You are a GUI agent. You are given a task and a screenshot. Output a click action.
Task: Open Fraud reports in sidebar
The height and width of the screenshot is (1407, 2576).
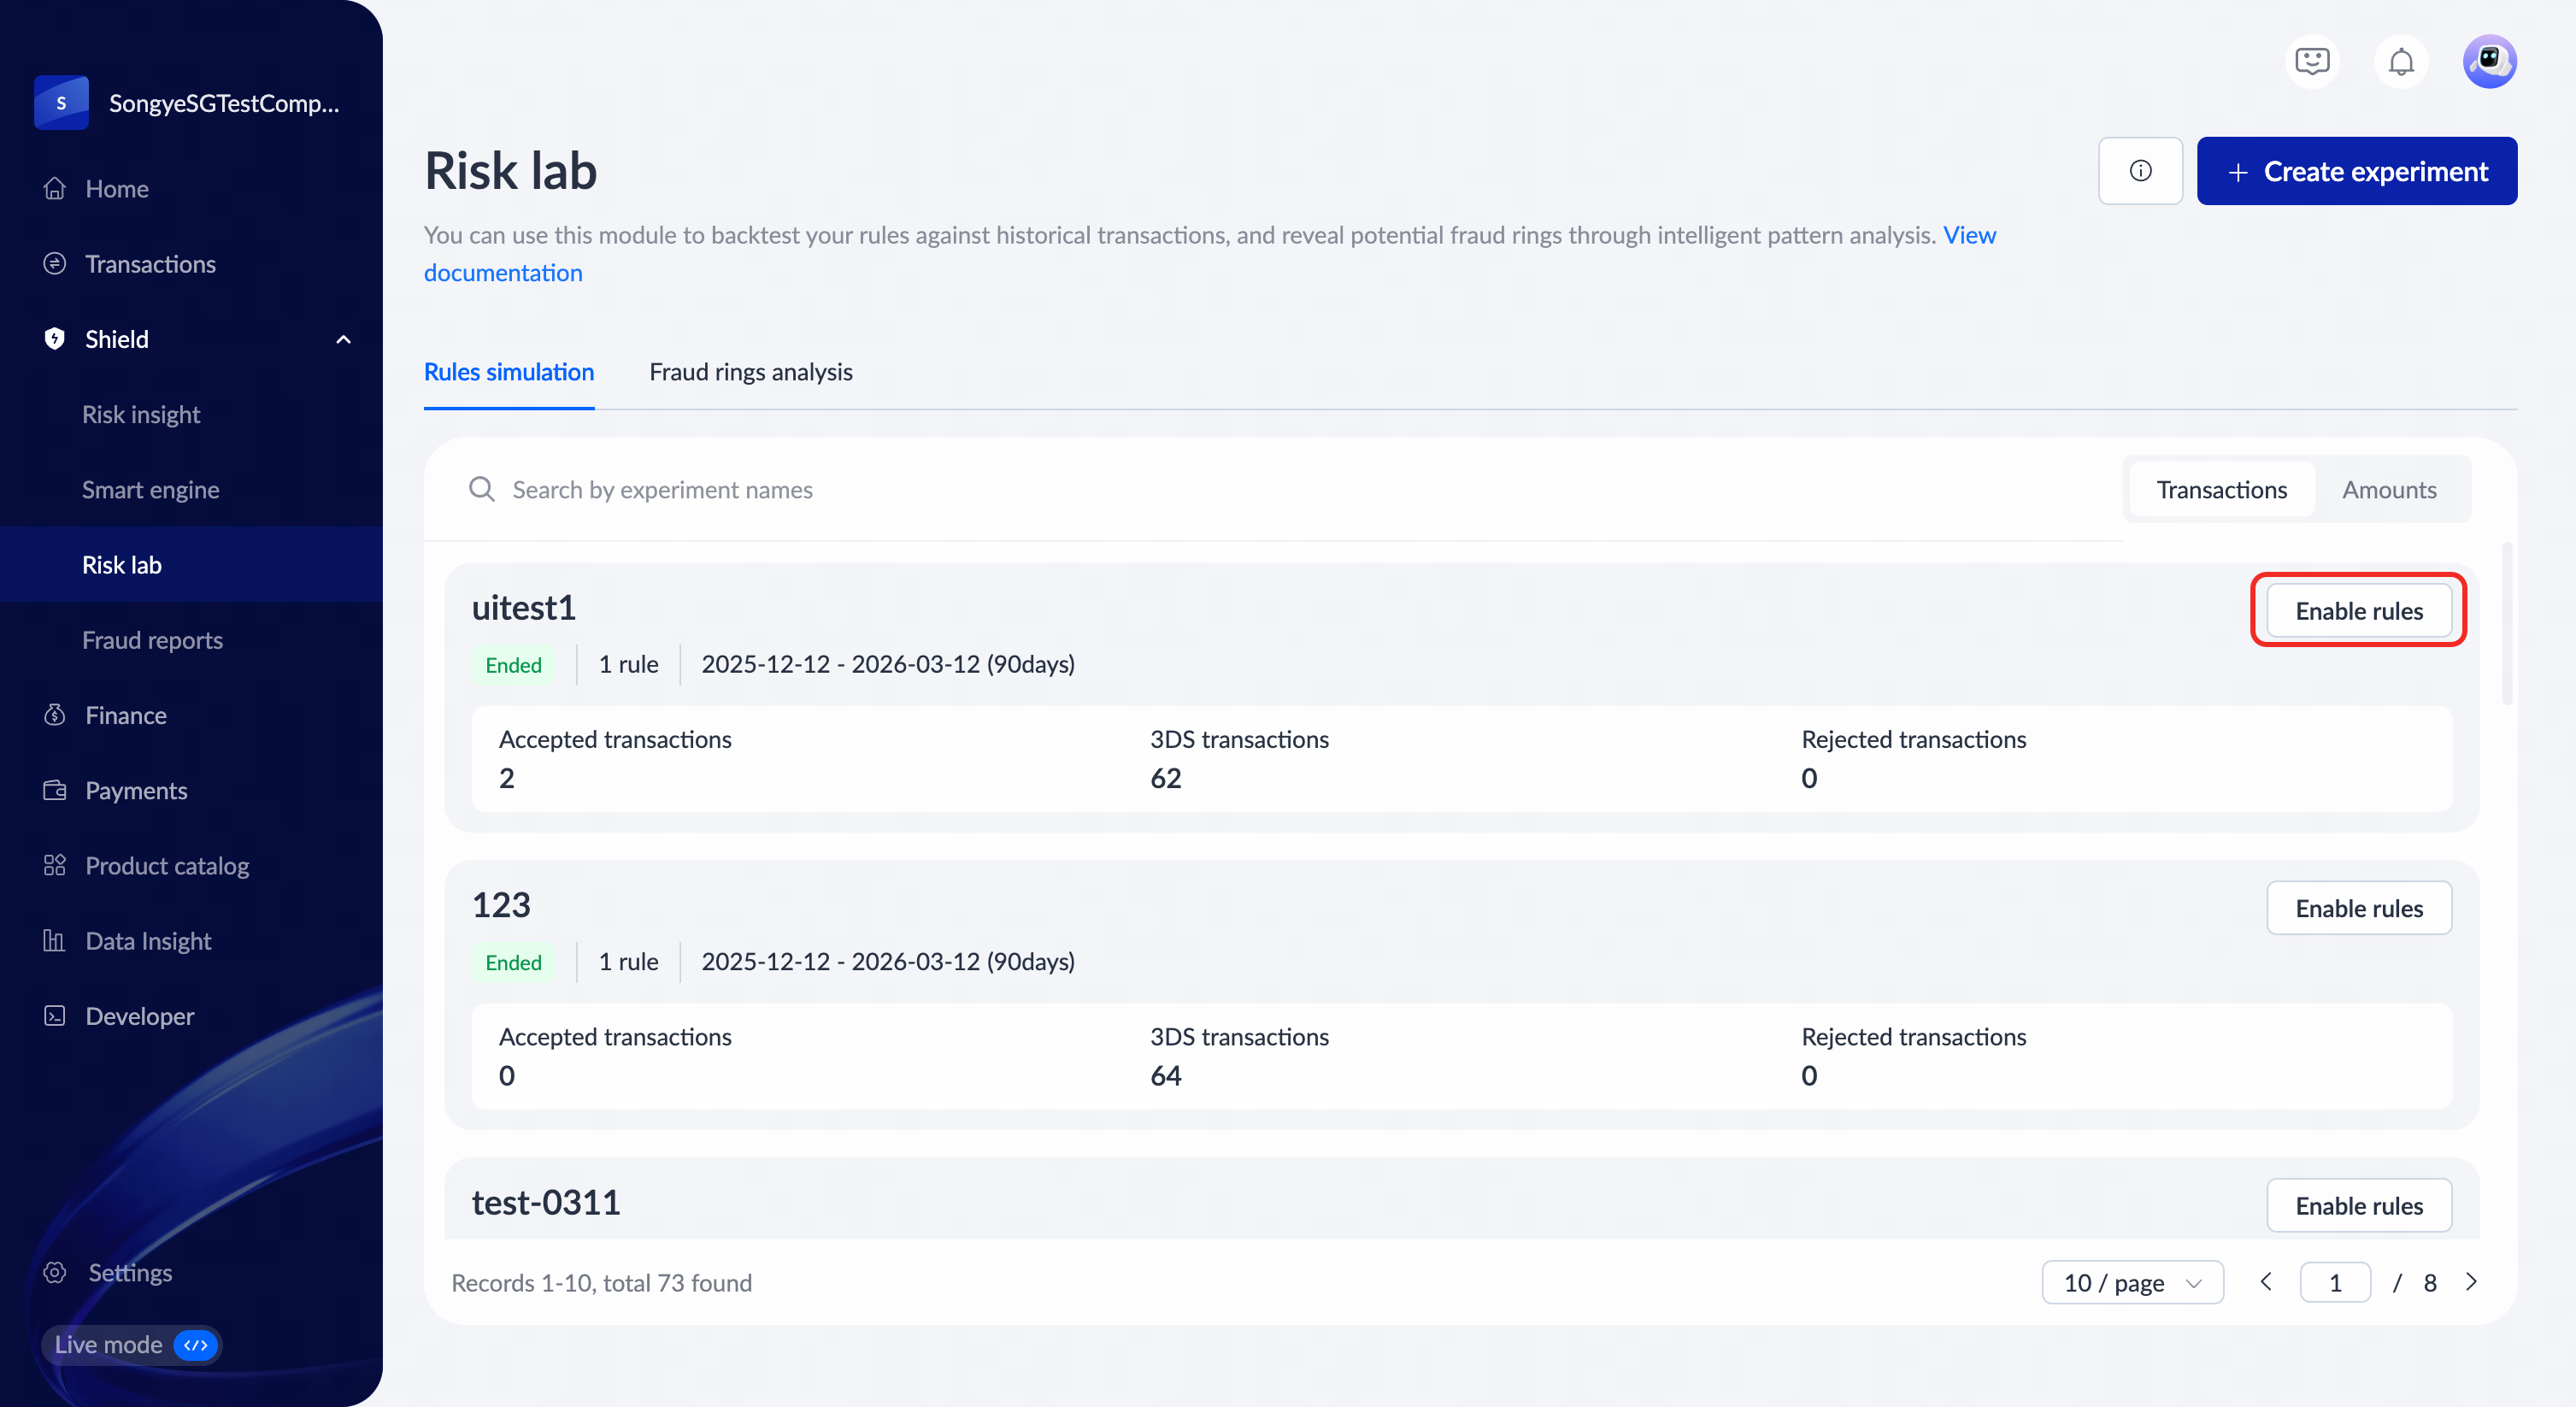(152, 640)
